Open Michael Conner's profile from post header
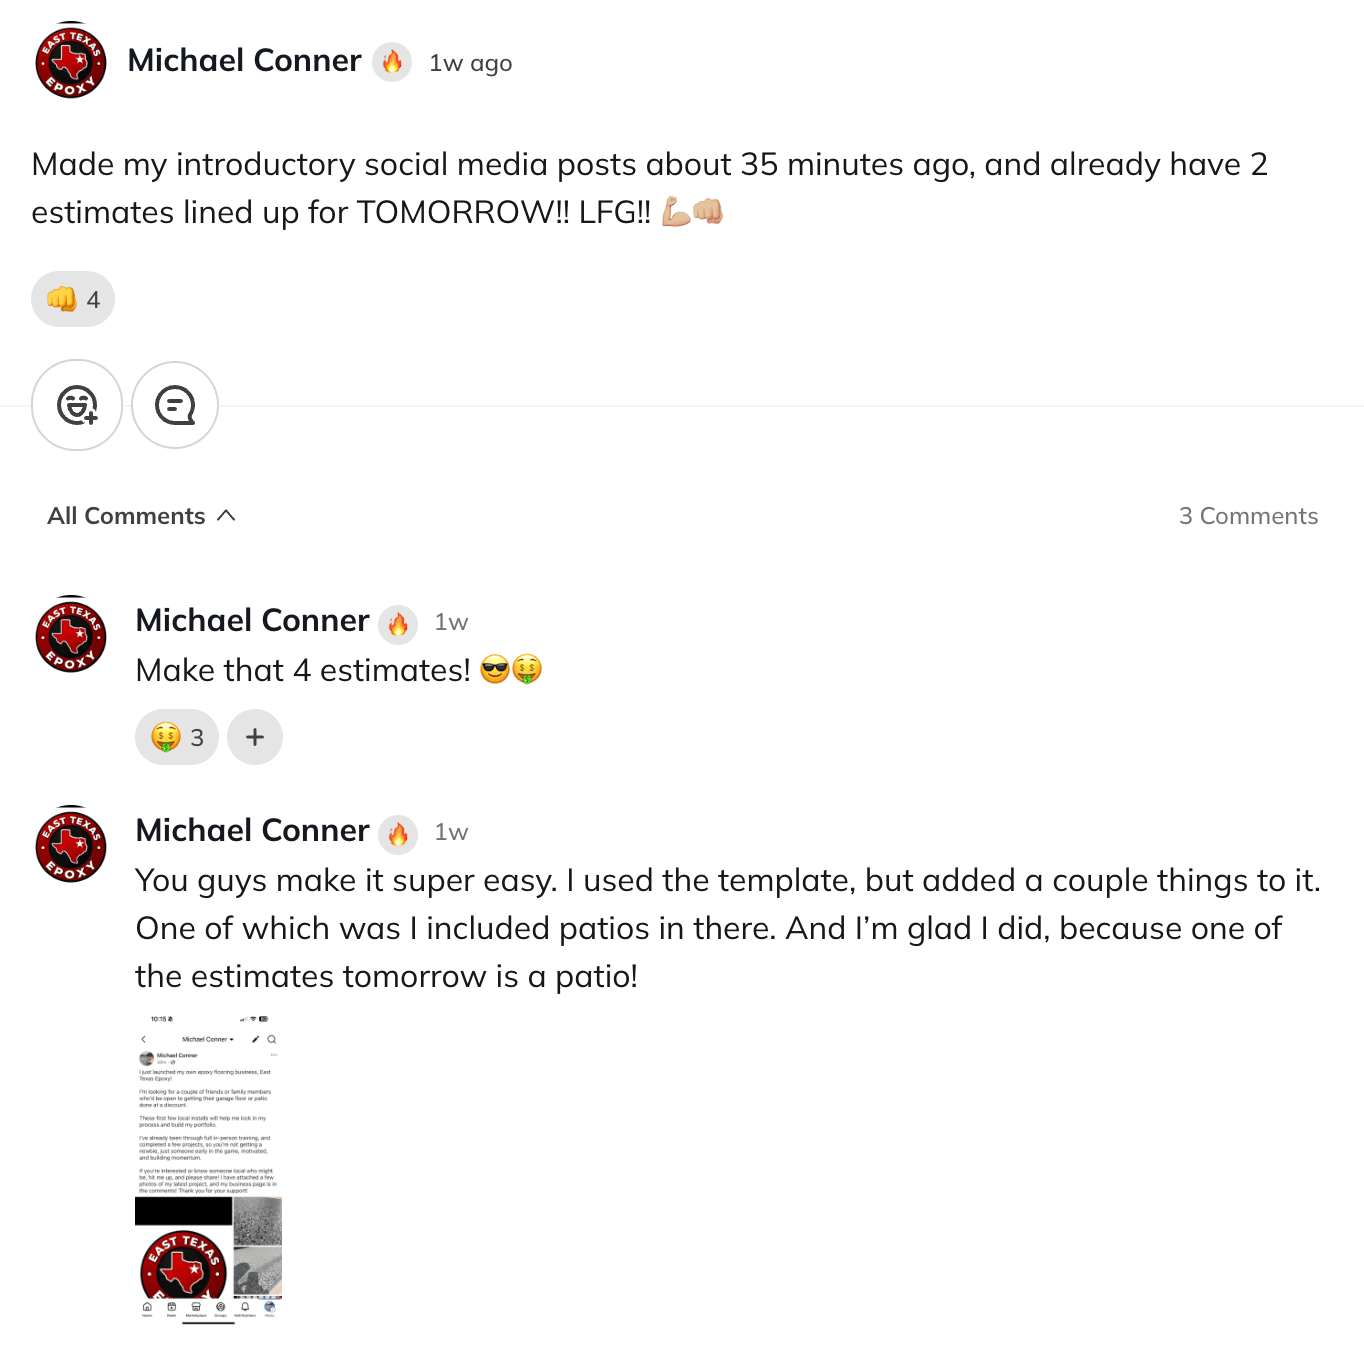The image size is (1364, 1352). tap(245, 61)
